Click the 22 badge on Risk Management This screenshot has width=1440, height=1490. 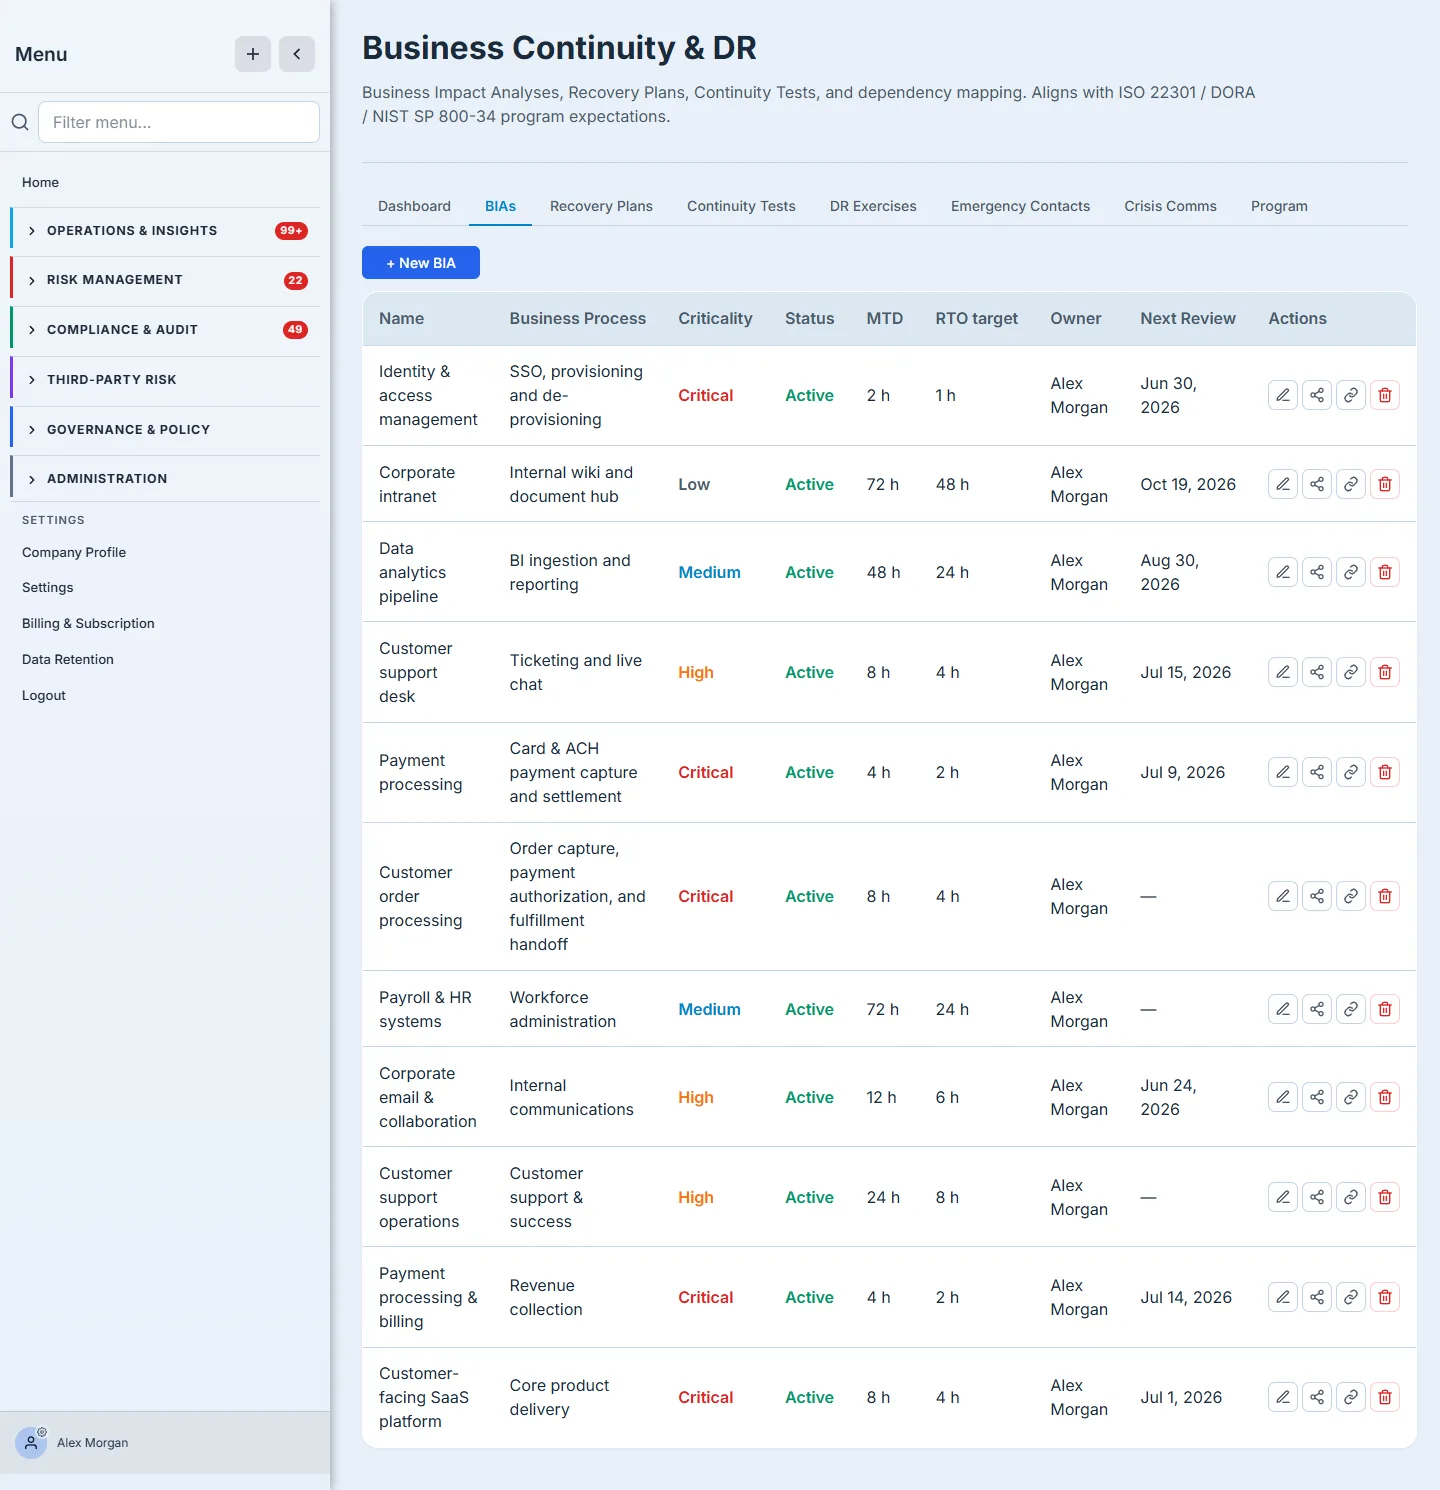(x=295, y=281)
